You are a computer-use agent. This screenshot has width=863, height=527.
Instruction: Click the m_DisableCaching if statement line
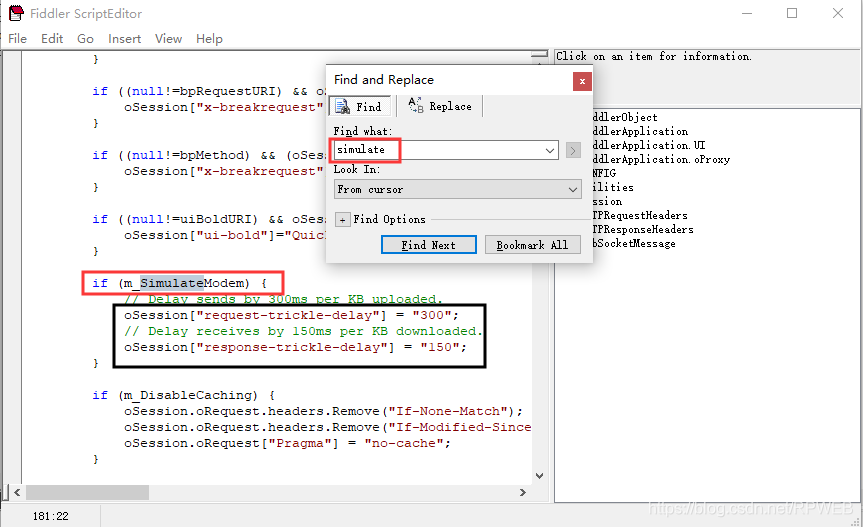184,395
